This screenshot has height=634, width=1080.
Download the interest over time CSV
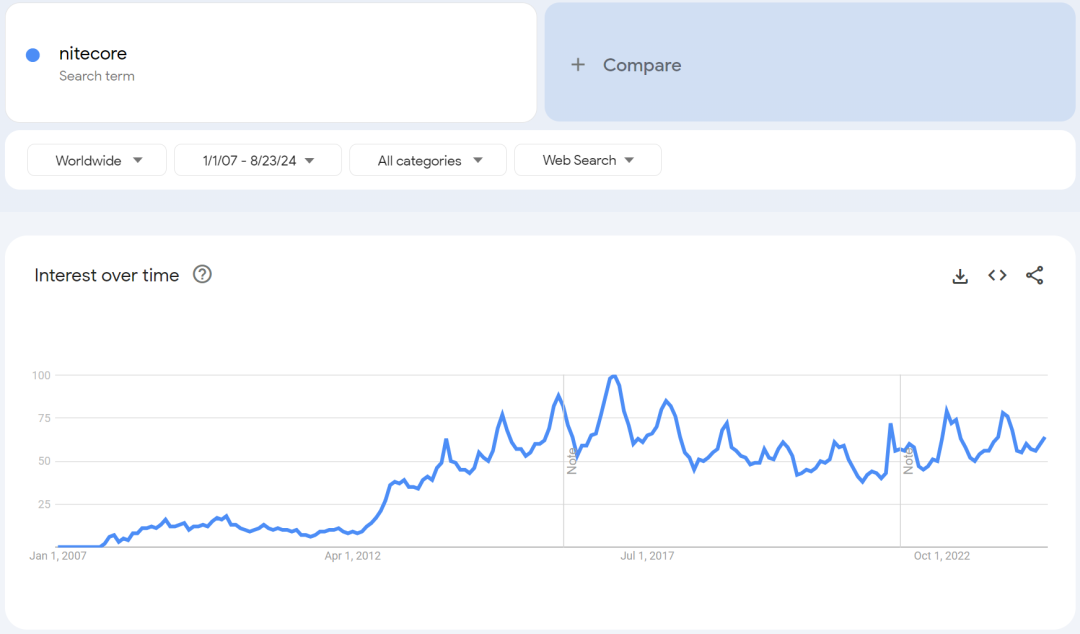tap(960, 276)
